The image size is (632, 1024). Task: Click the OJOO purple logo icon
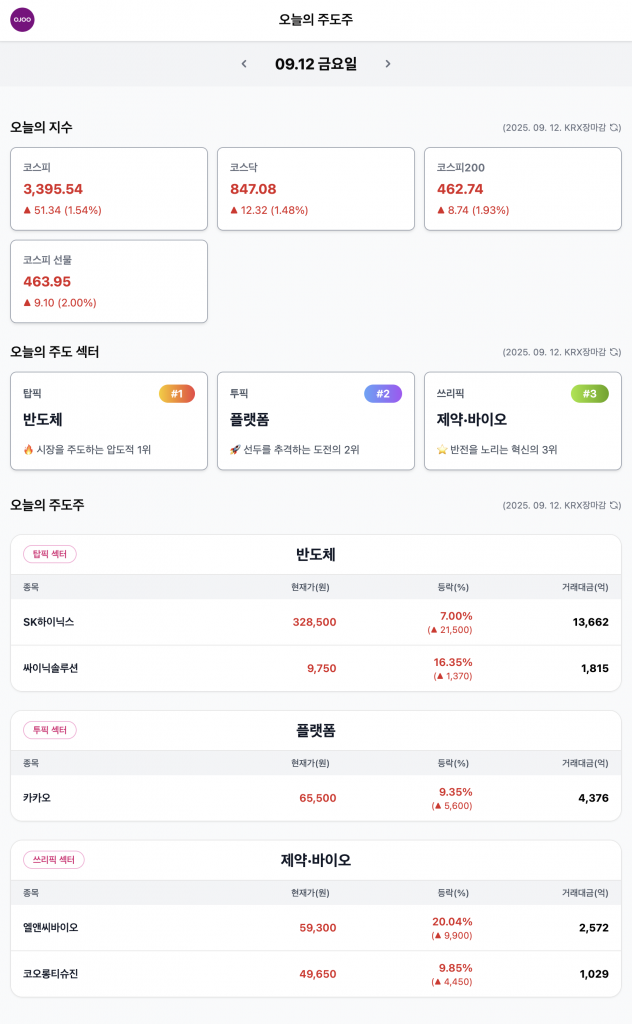click(x=22, y=20)
